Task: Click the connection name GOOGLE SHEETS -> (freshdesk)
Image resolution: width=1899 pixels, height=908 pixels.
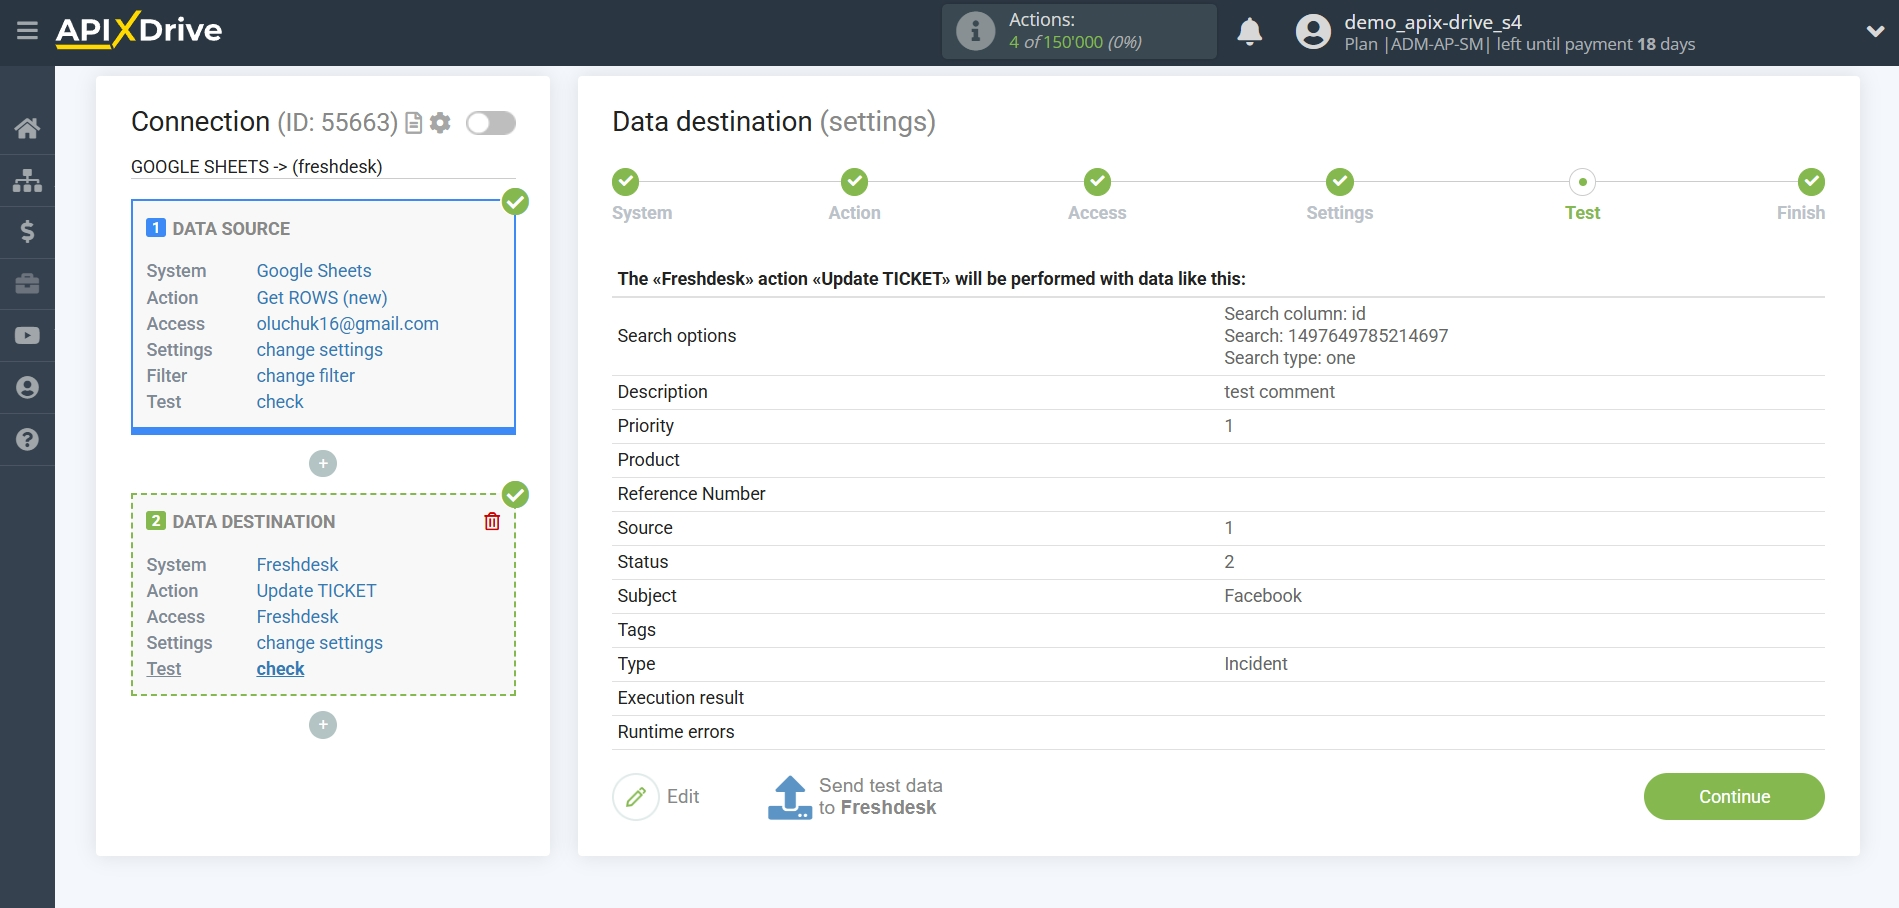Action: click(x=257, y=167)
